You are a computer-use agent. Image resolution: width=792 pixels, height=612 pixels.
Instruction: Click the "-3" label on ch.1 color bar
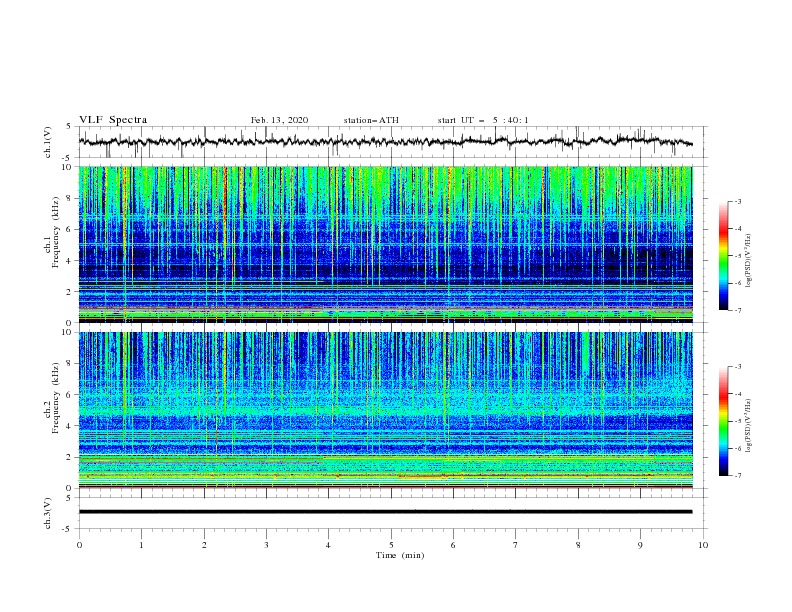click(x=738, y=201)
